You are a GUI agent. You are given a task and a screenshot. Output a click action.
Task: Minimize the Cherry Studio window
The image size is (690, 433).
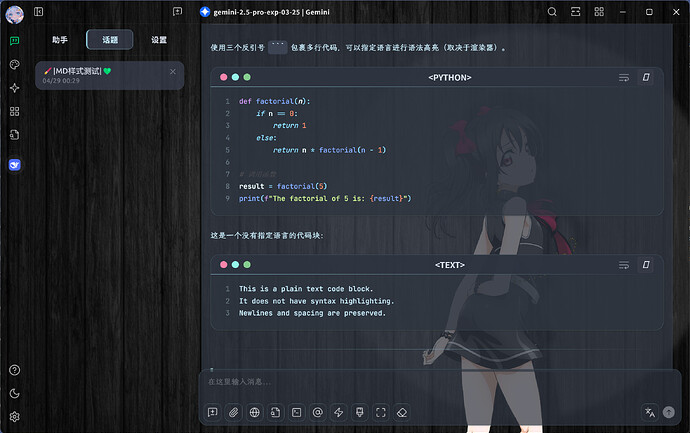coord(623,12)
